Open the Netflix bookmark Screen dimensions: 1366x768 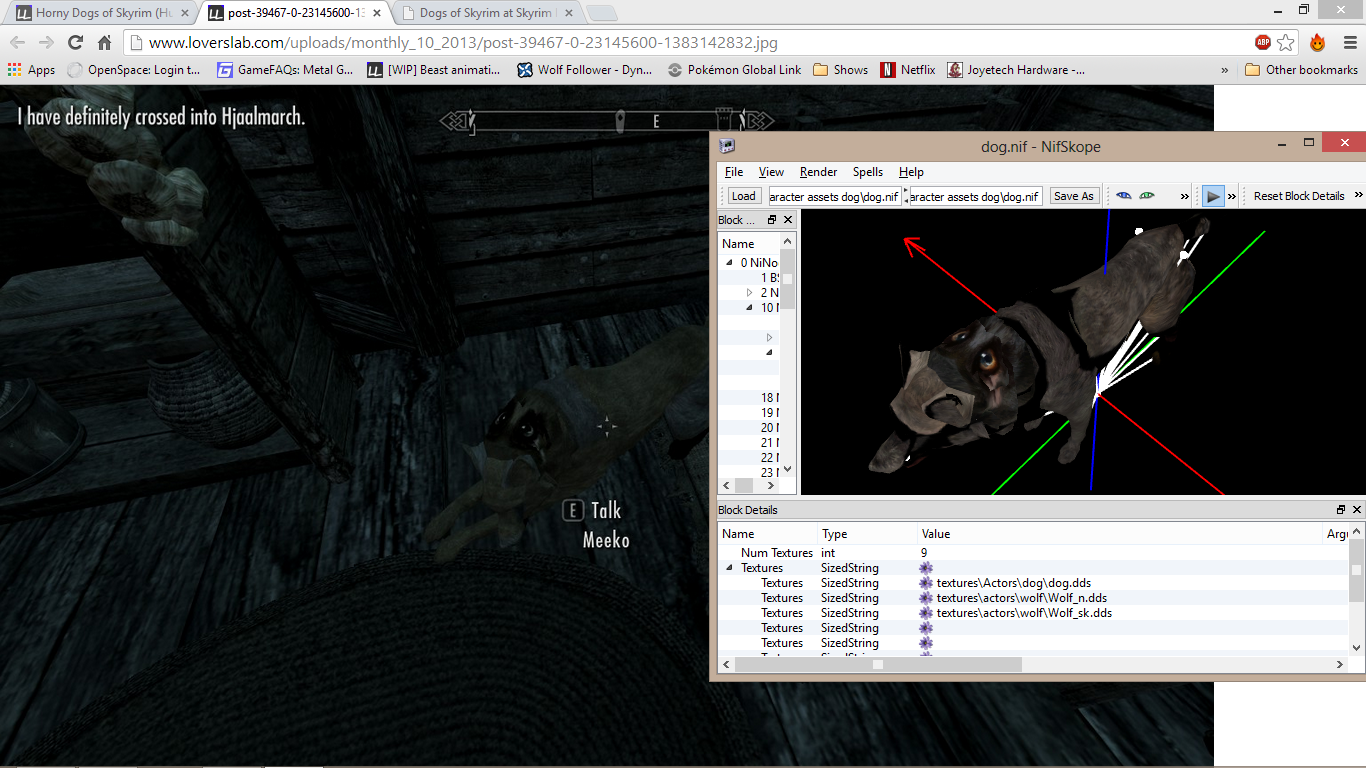[x=908, y=70]
